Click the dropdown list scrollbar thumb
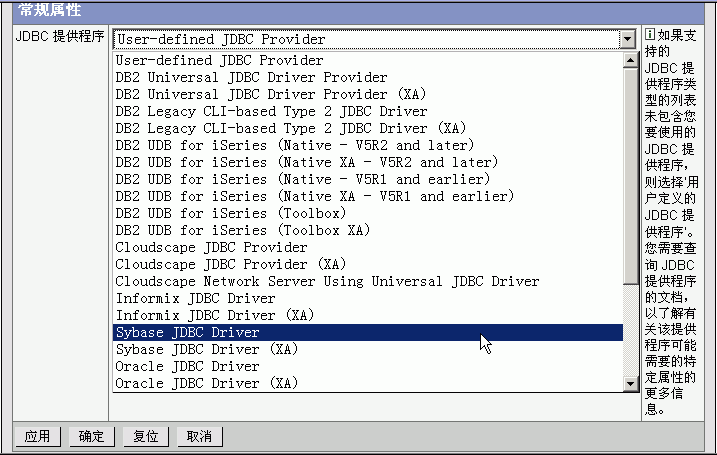 coord(631,176)
